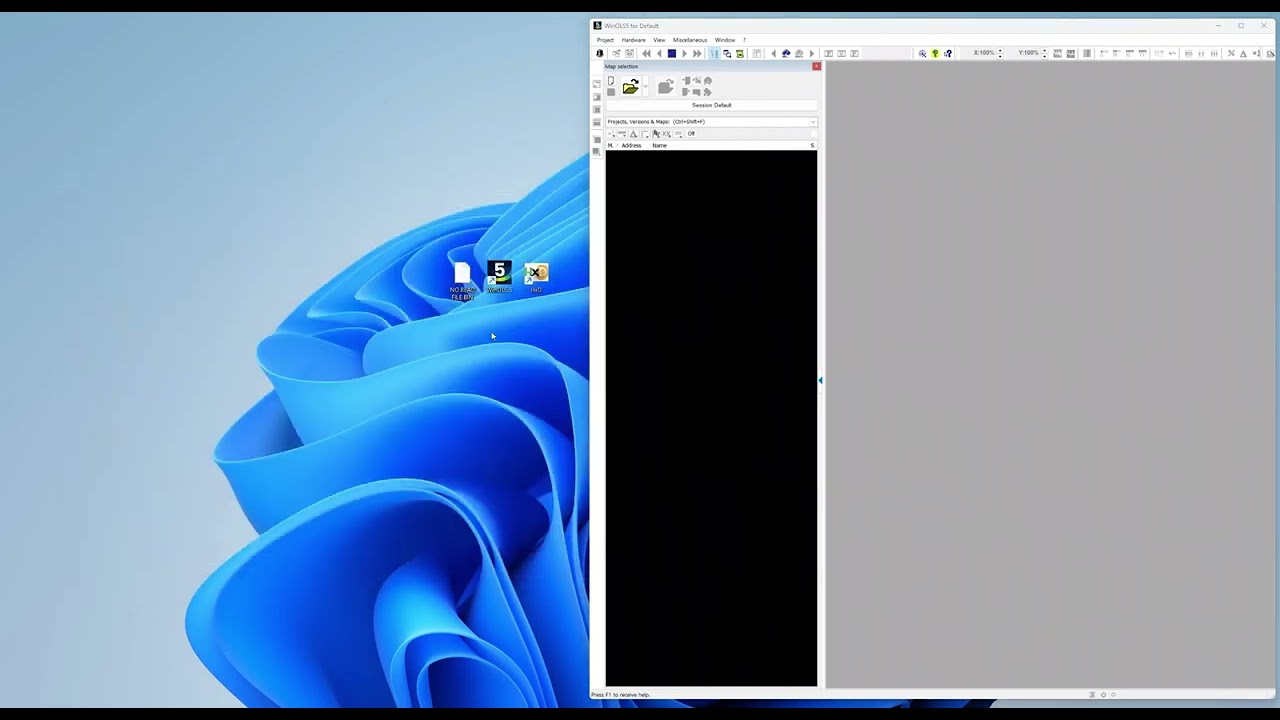The height and width of the screenshot is (720, 1280).
Task: Open the Miscellaneous menu
Action: [x=690, y=40]
